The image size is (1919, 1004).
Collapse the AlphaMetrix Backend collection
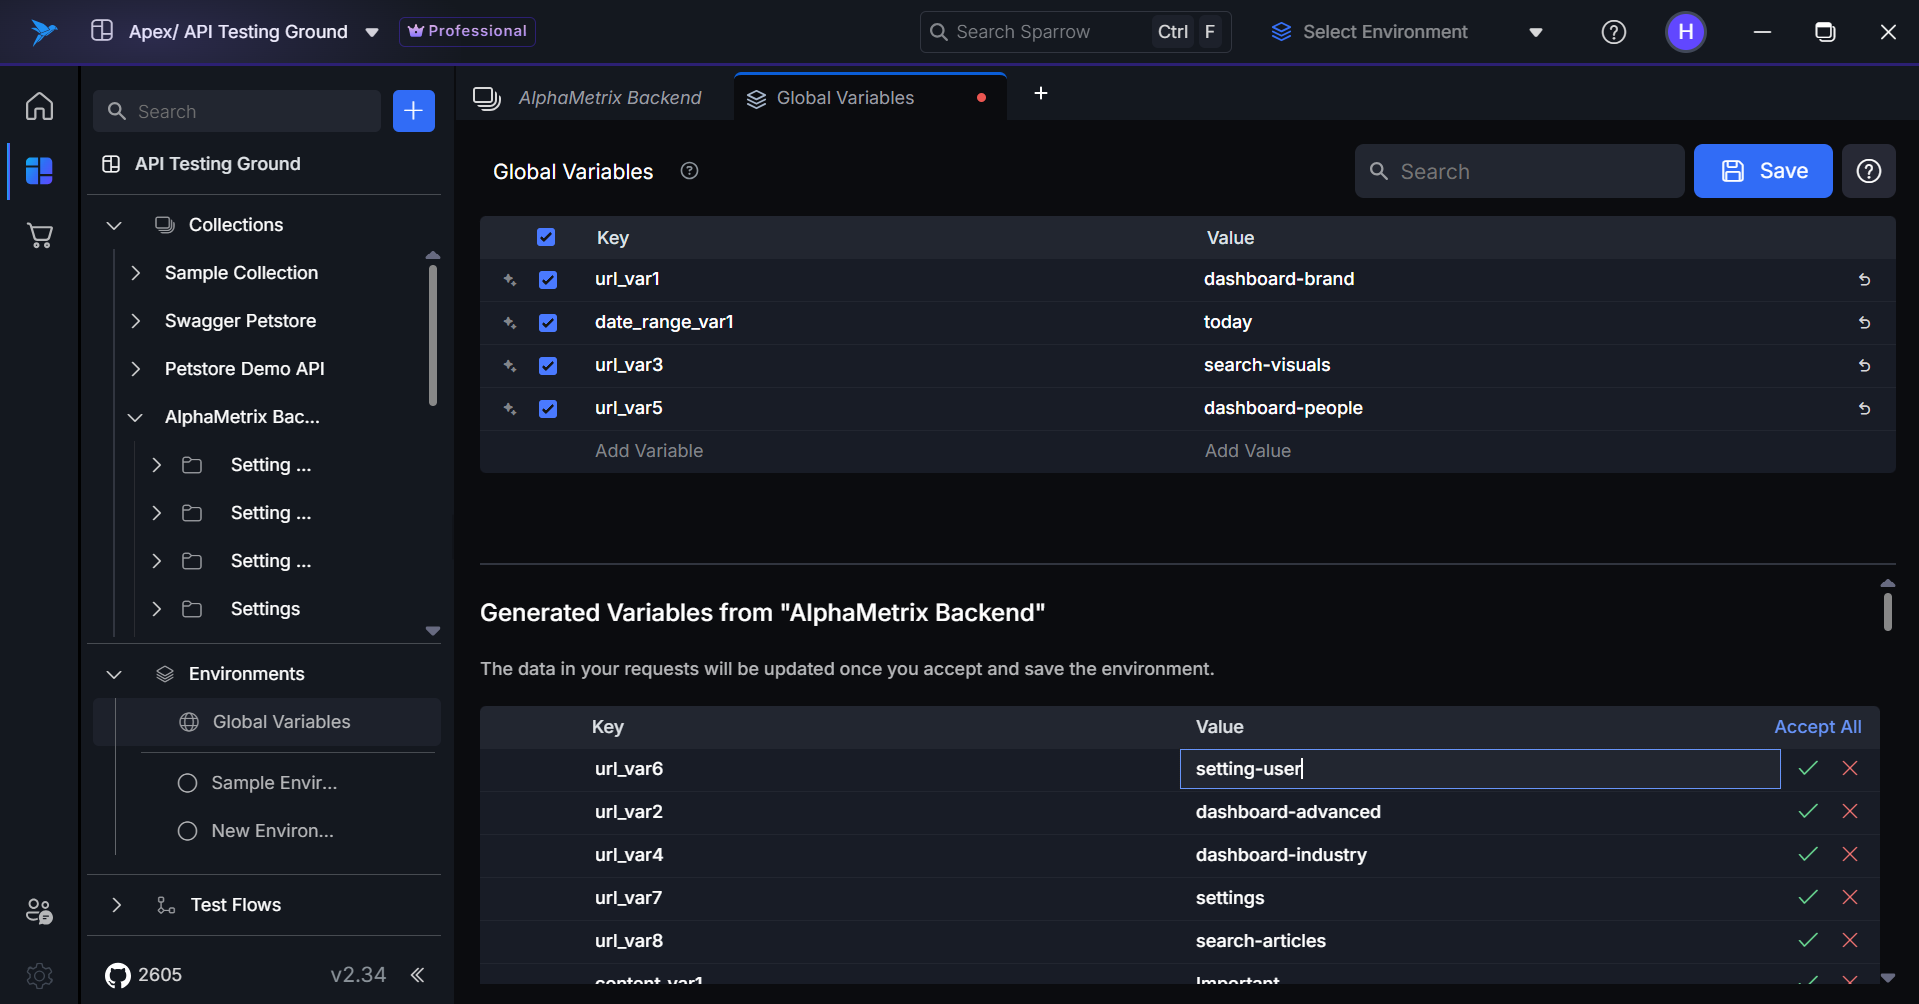[135, 417]
